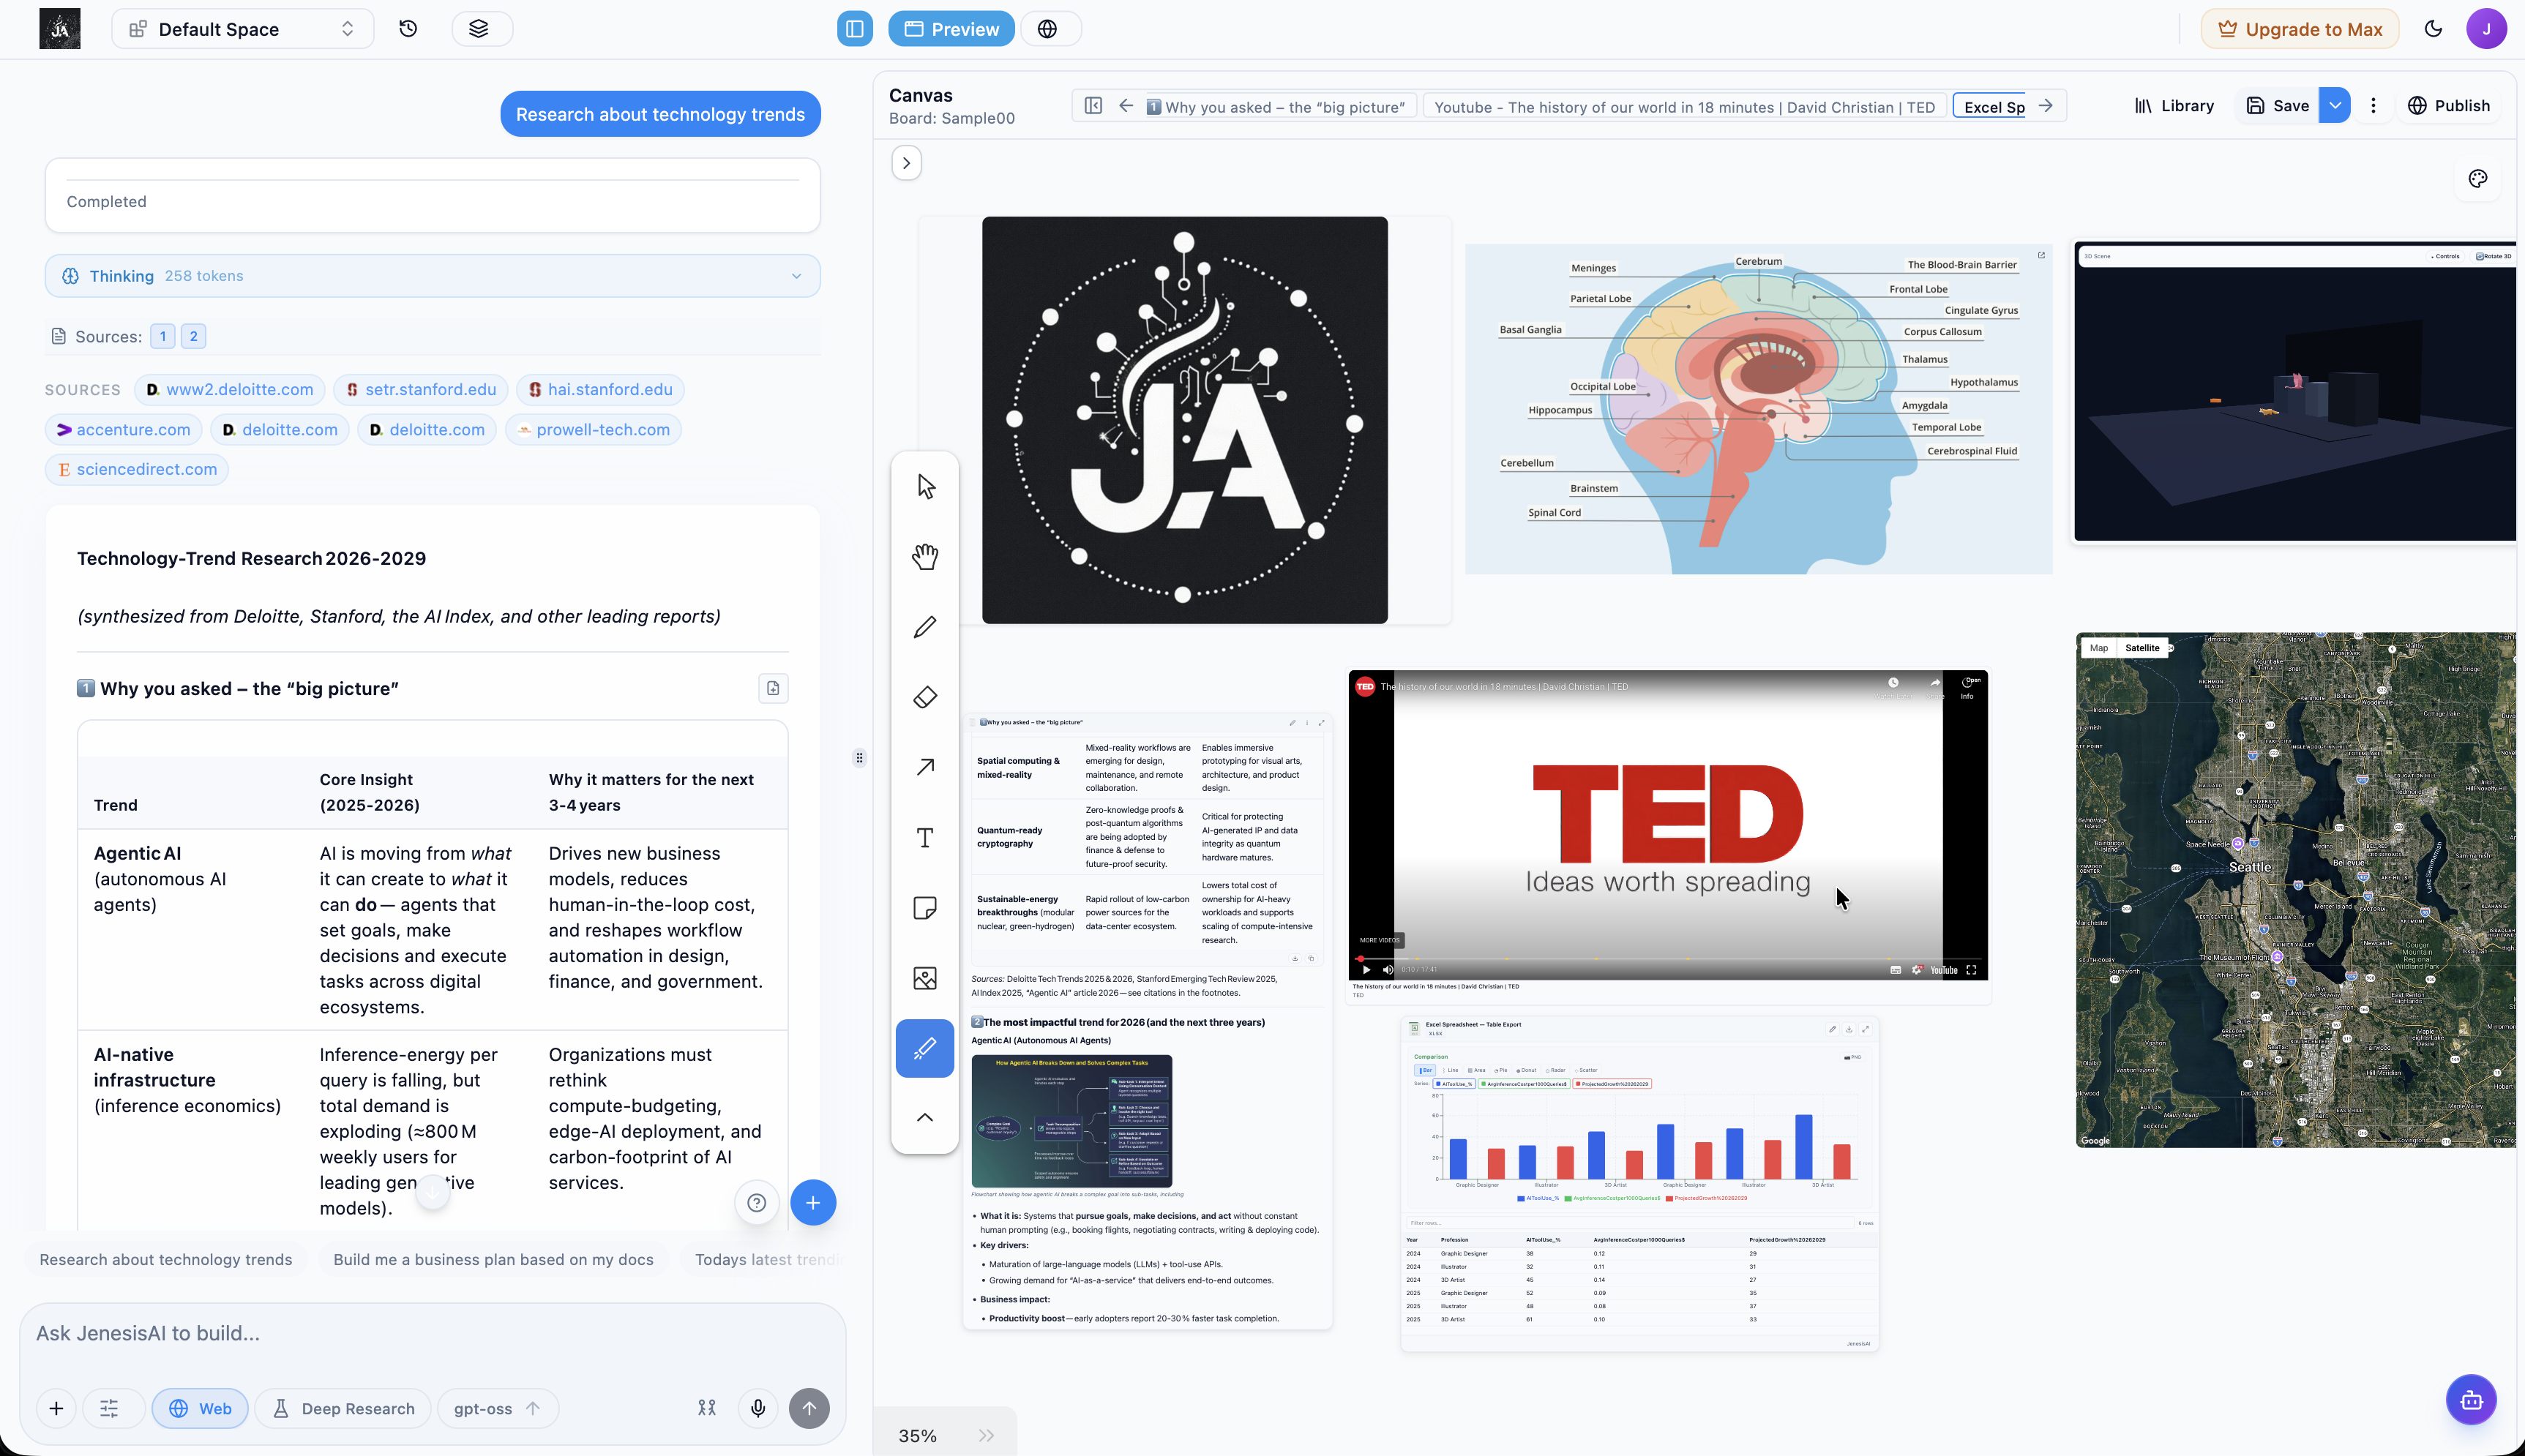This screenshot has height=1456, width=2525.
Task: Open canvas color palette icon
Action: coord(2477,179)
